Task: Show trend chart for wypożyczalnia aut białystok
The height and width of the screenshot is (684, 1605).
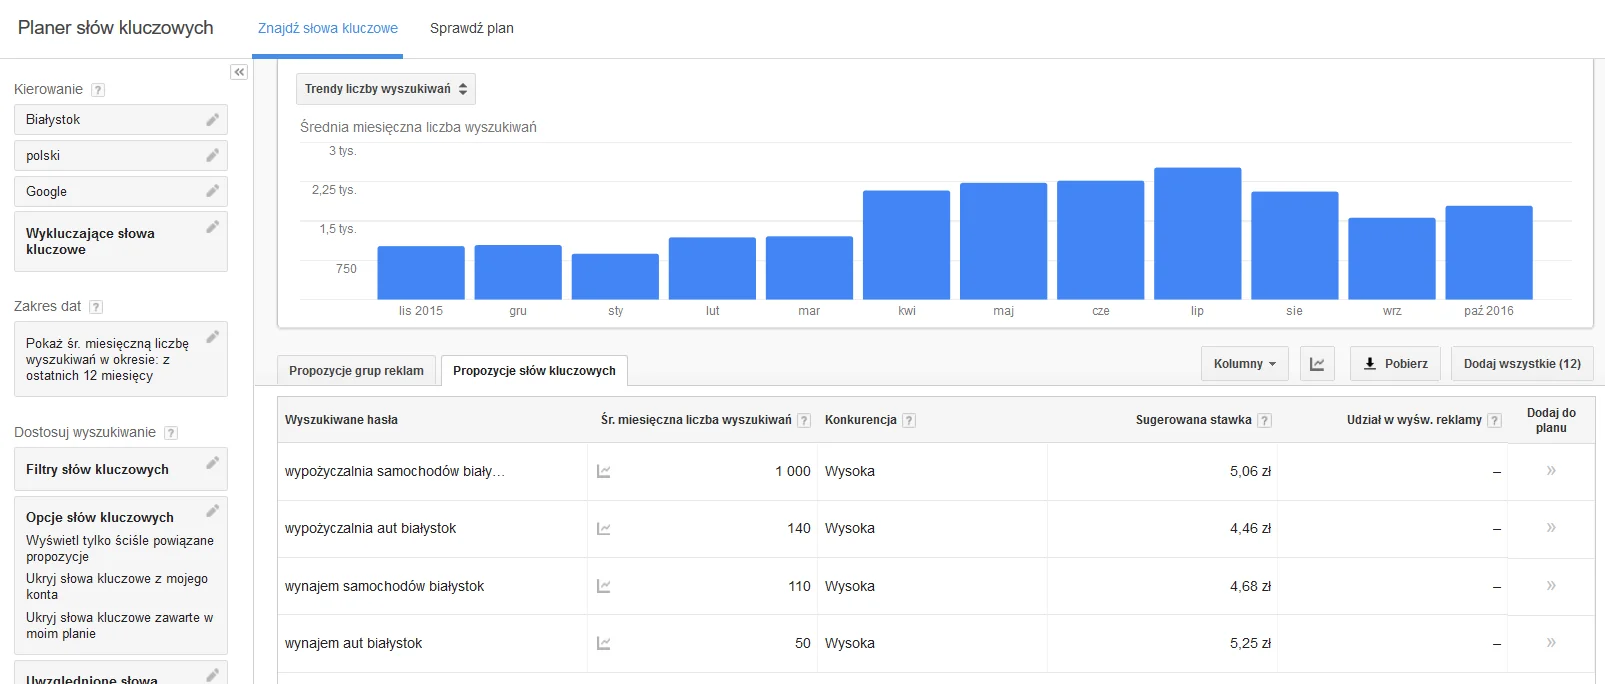Action: (604, 528)
